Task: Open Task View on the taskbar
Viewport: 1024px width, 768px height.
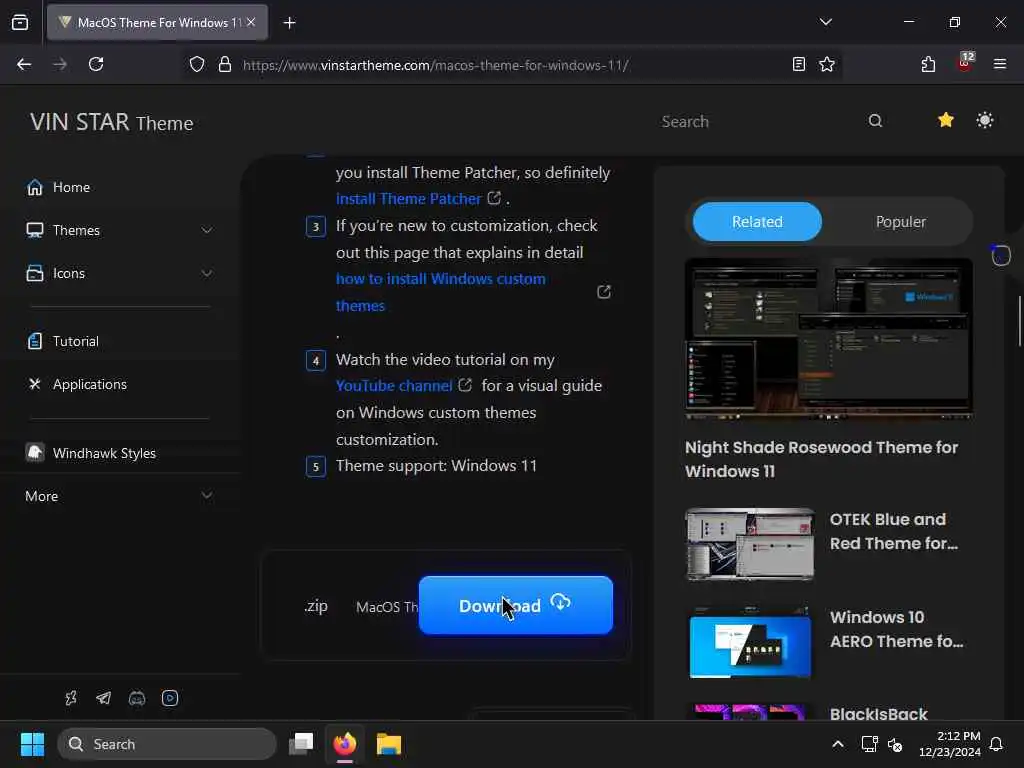Action: pos(301,744)
